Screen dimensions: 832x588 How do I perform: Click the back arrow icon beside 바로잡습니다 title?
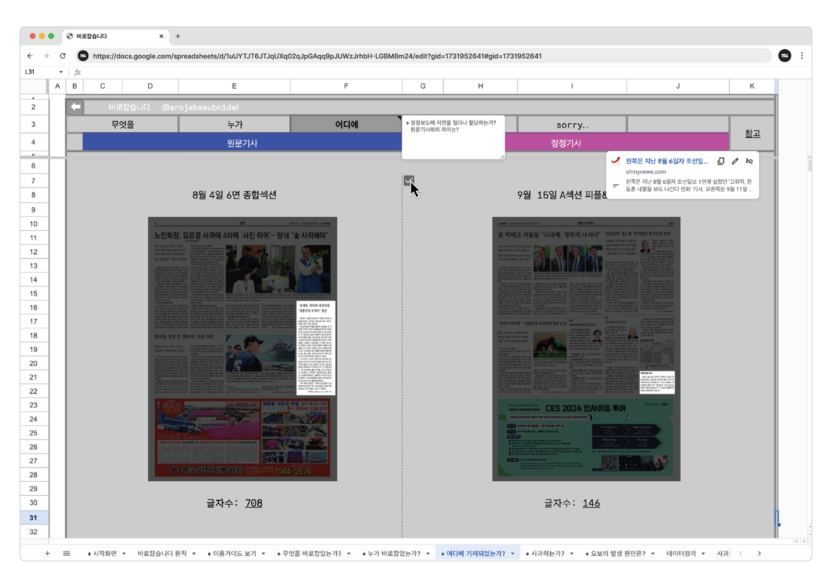[x=75, y=107]
